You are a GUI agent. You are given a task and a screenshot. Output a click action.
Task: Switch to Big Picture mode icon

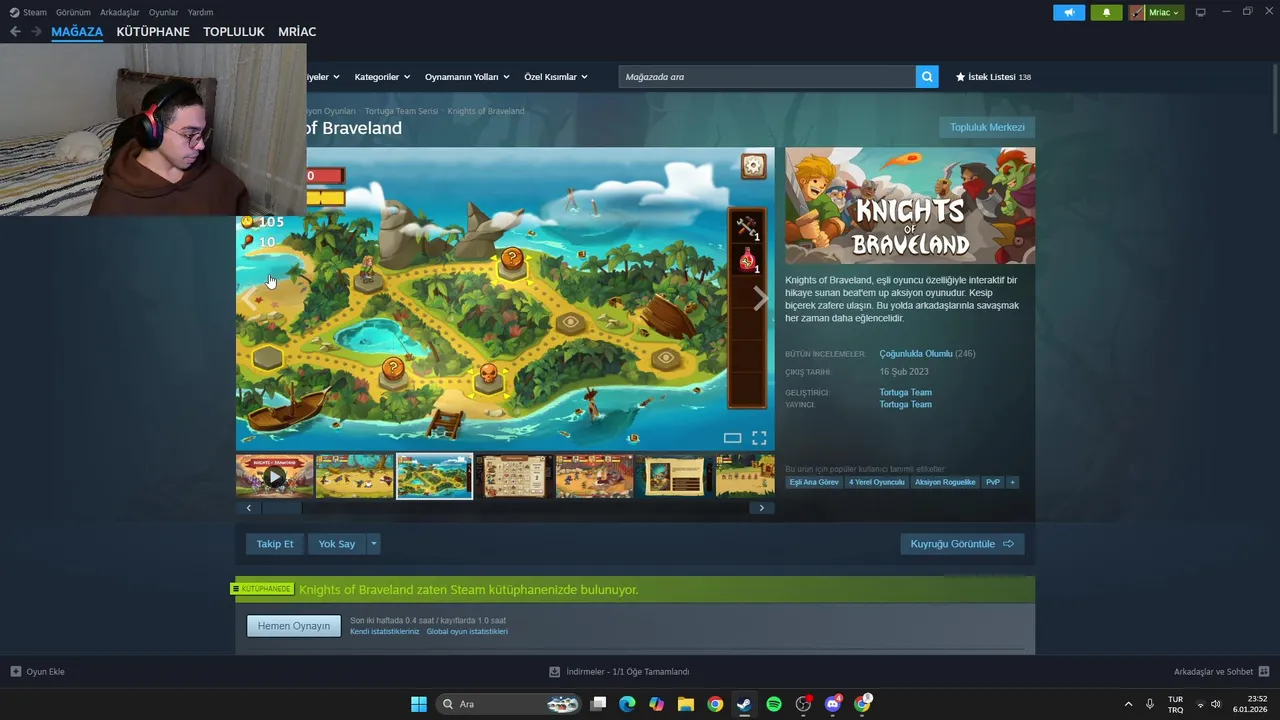tap(1201, 12)
